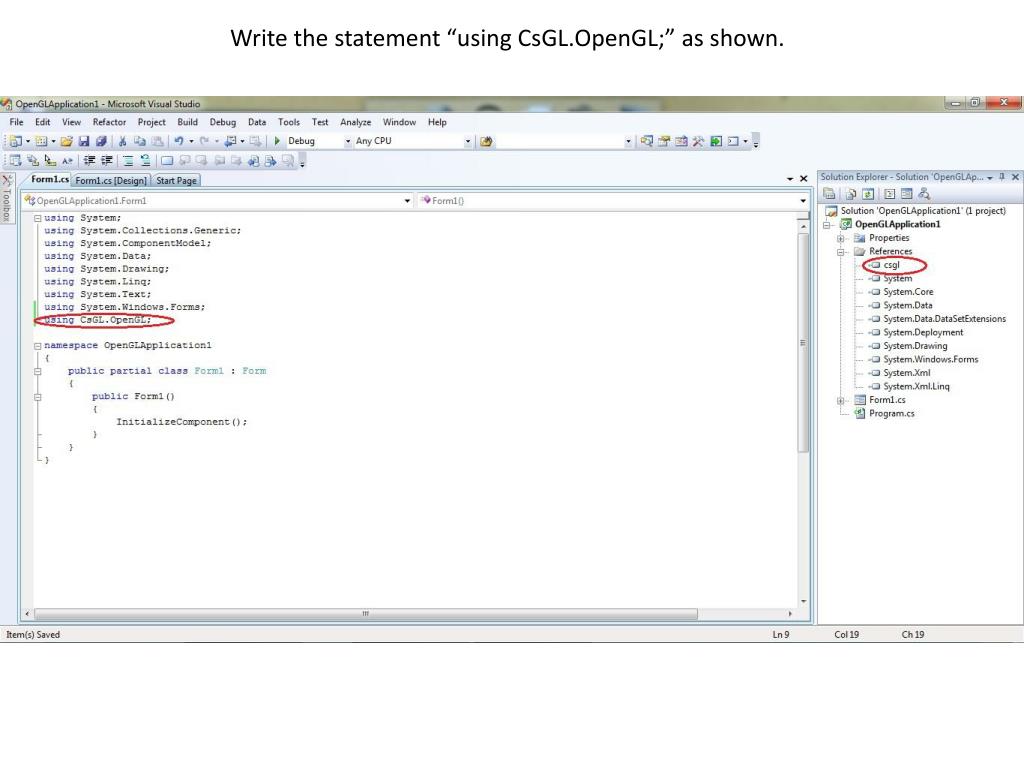1024x768 pixels.
Task: Click View Class Diagram icon in Solution Explorer
Action: pos(923,194)
